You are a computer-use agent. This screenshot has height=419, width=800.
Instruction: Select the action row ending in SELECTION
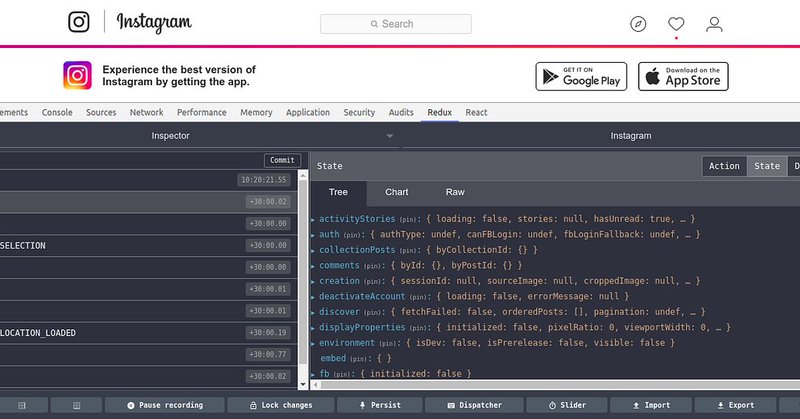click(x=148, y=245)
